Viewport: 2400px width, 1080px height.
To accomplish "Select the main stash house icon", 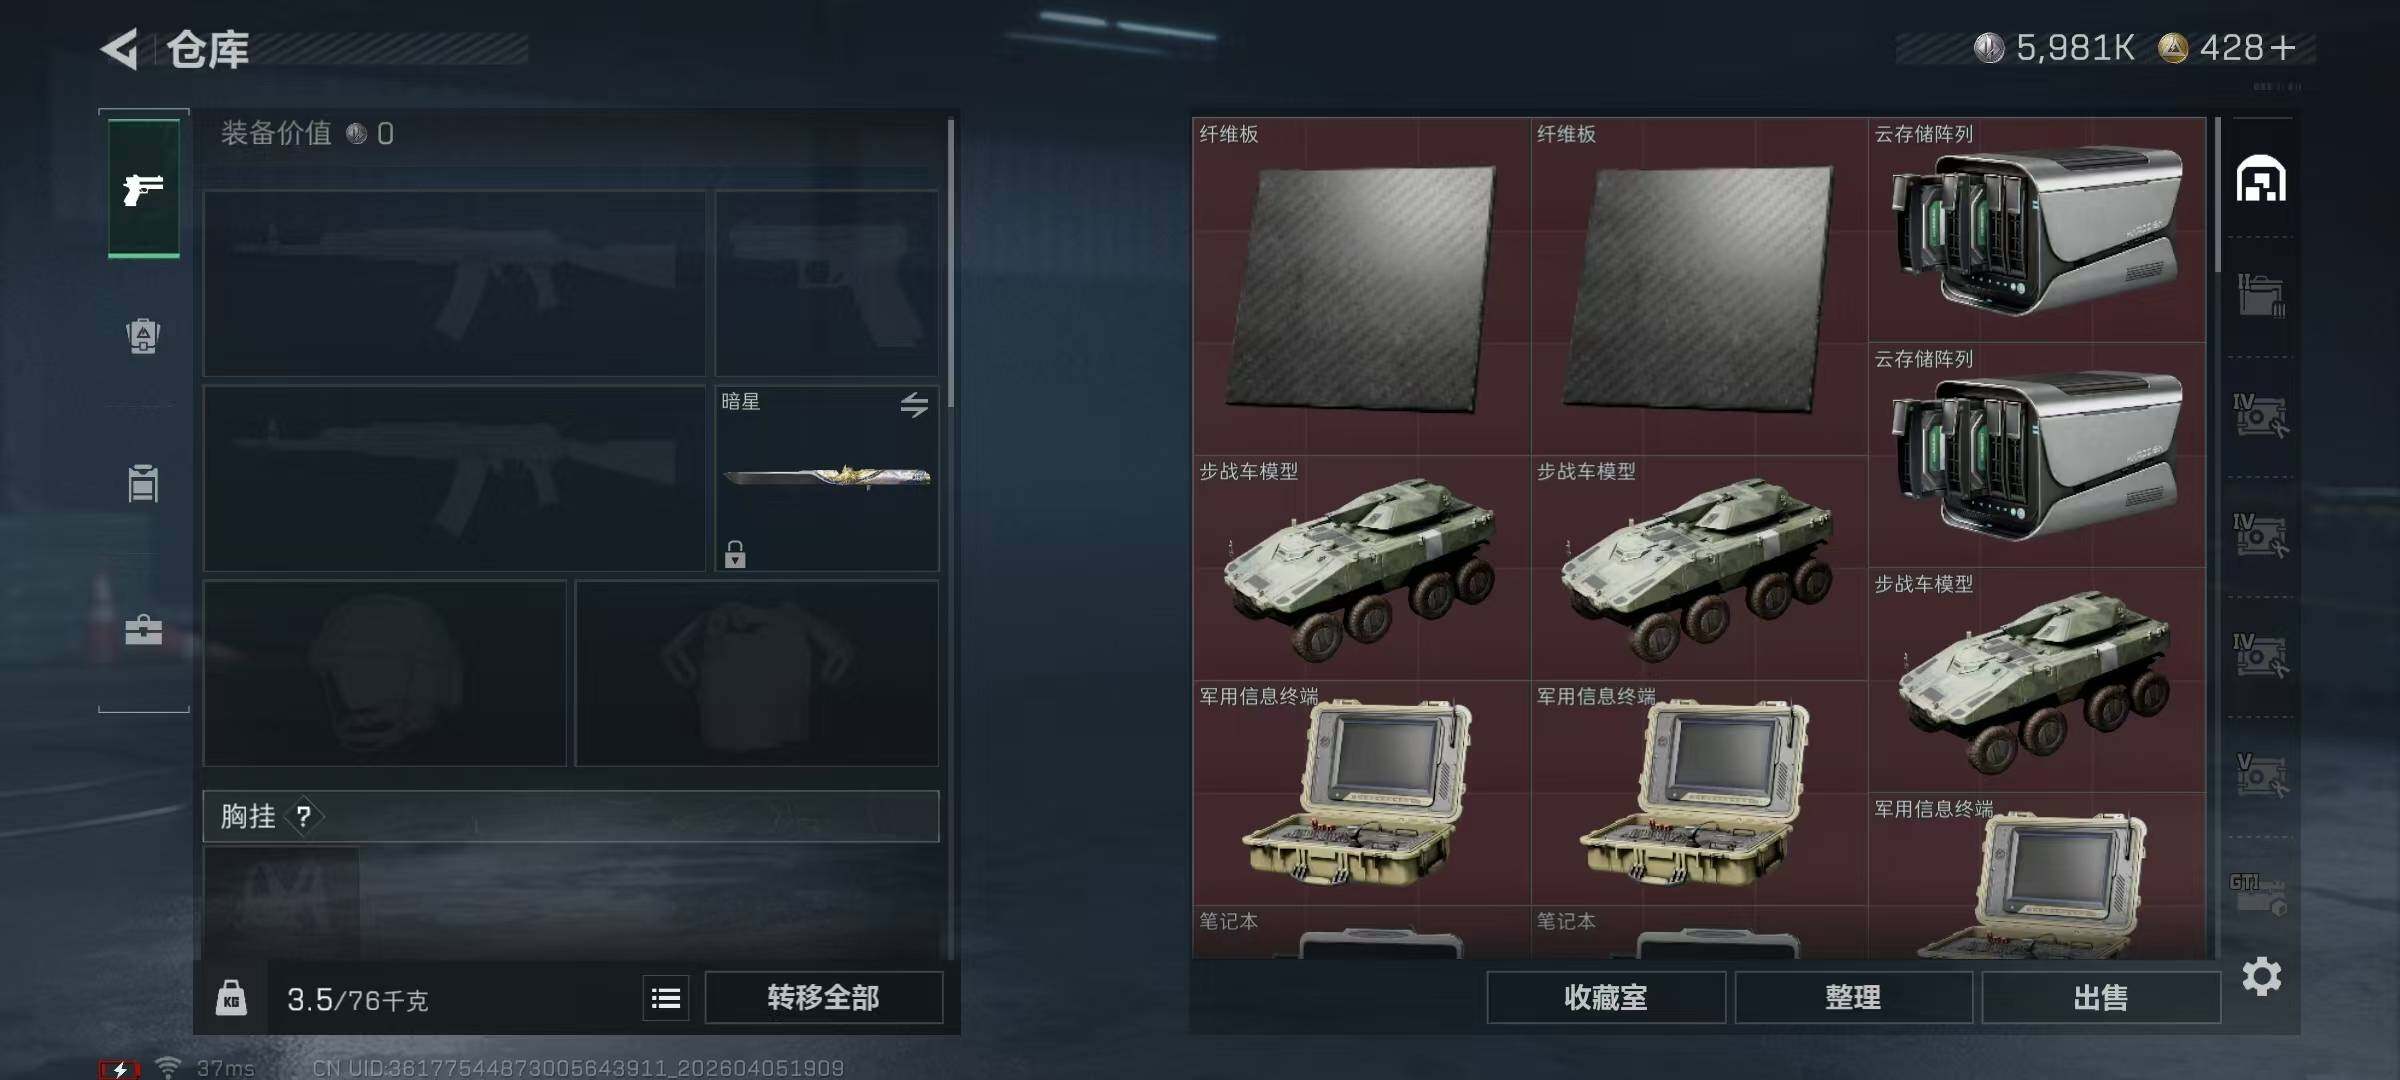I will [2261, 179].
